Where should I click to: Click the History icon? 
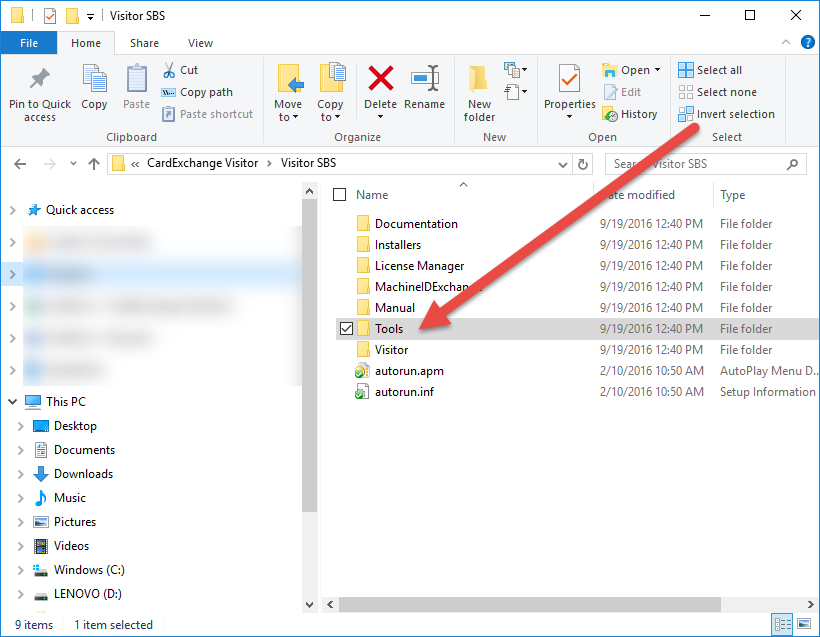pyautogui.click(x=610, y=114)
